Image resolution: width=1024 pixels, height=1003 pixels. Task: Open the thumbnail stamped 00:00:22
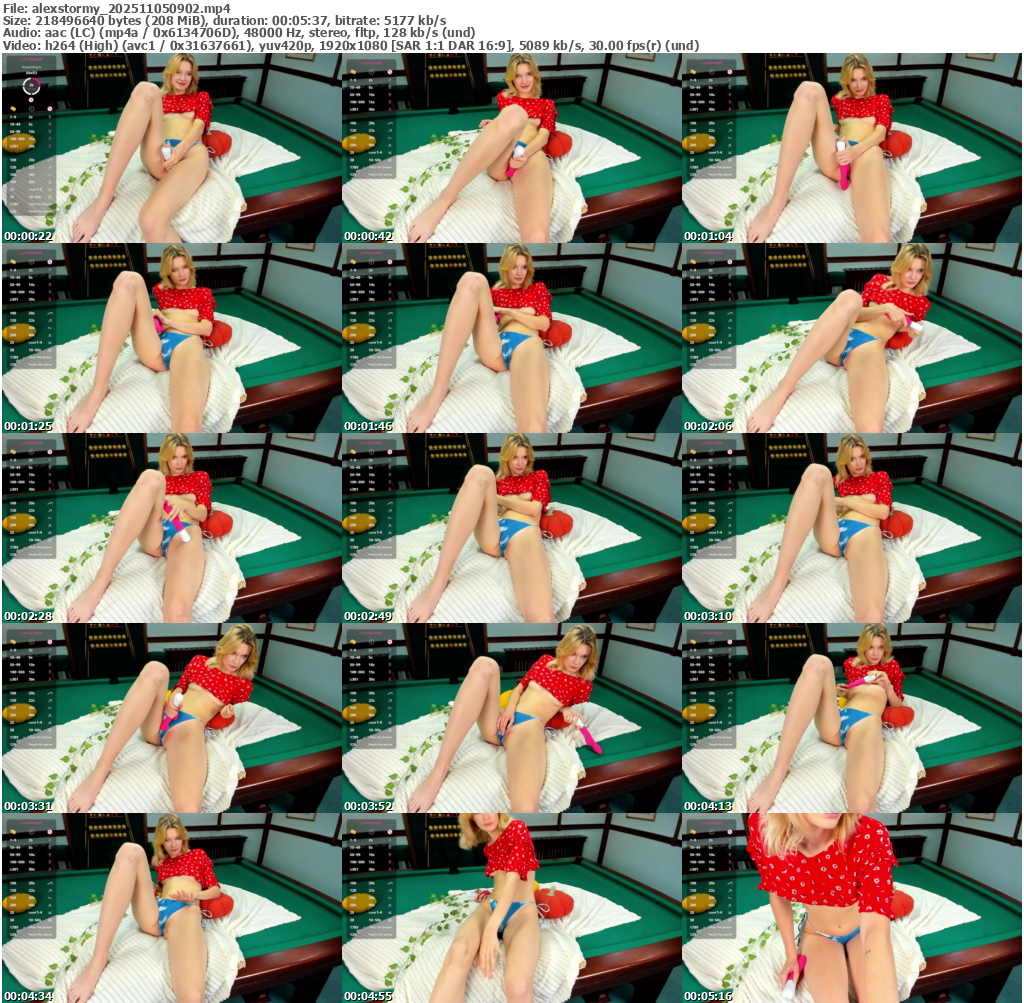[x=171, y=148]
